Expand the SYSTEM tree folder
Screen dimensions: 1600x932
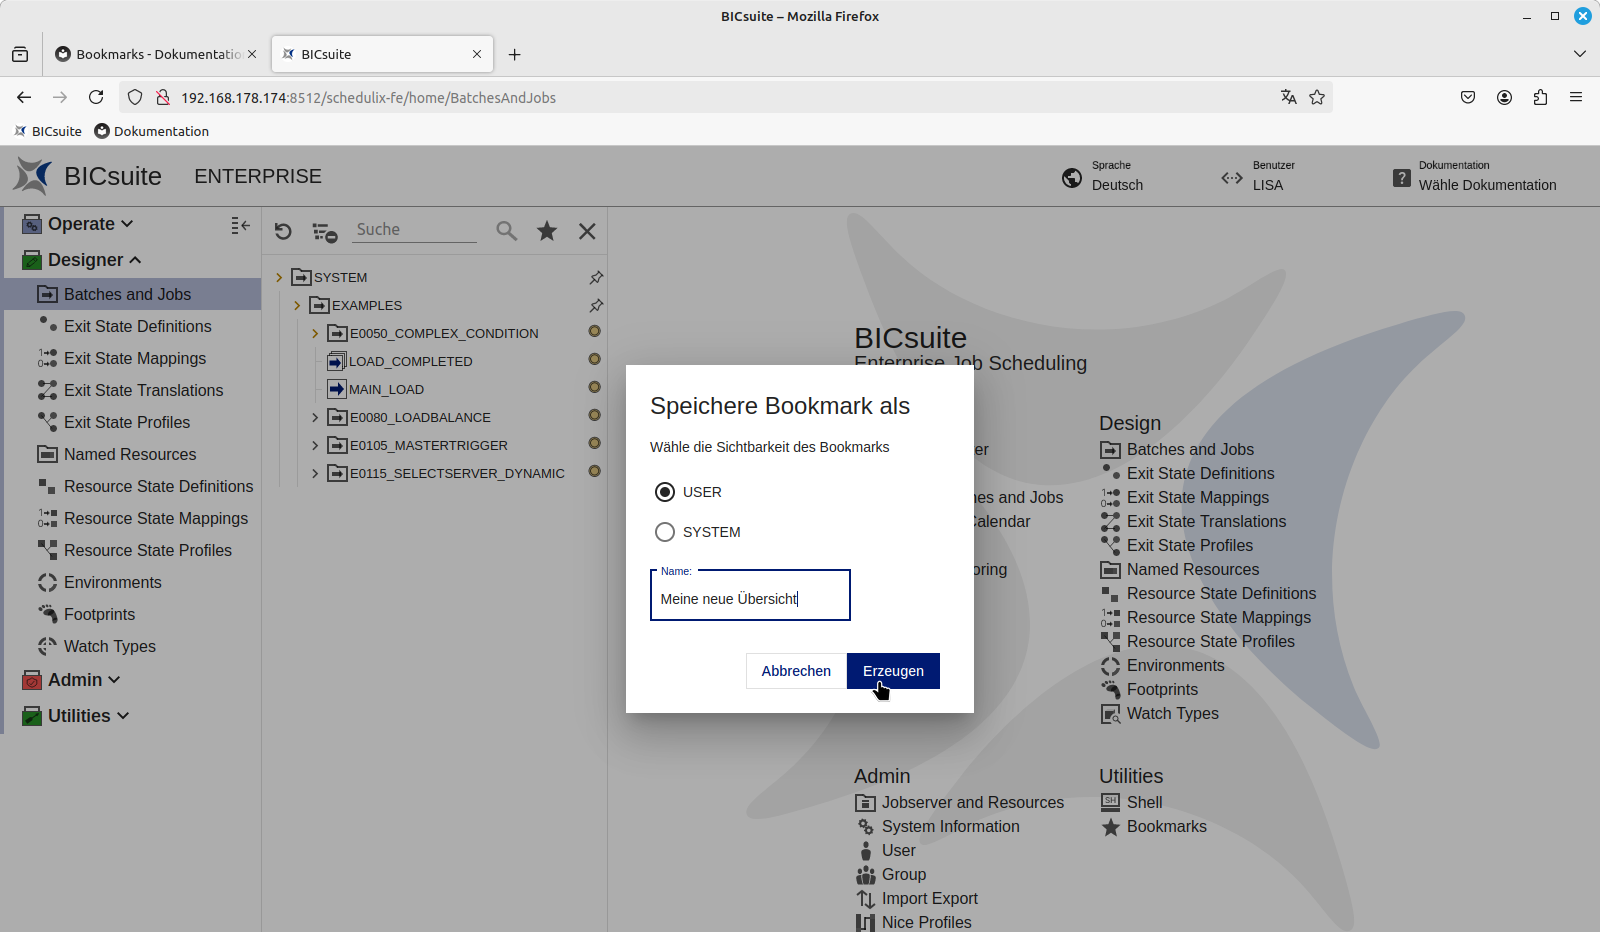pos(279,278)
